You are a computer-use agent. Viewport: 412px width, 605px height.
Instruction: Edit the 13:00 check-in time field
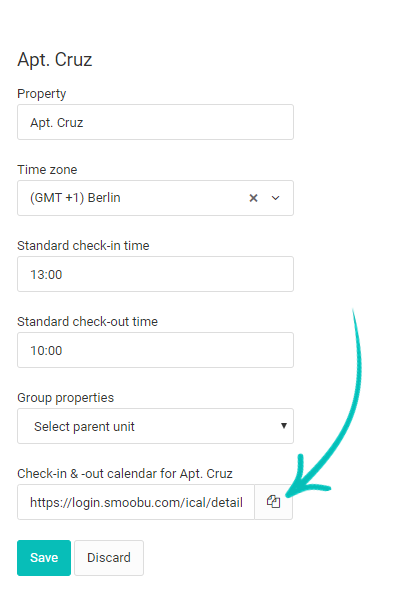click(155, 274)
